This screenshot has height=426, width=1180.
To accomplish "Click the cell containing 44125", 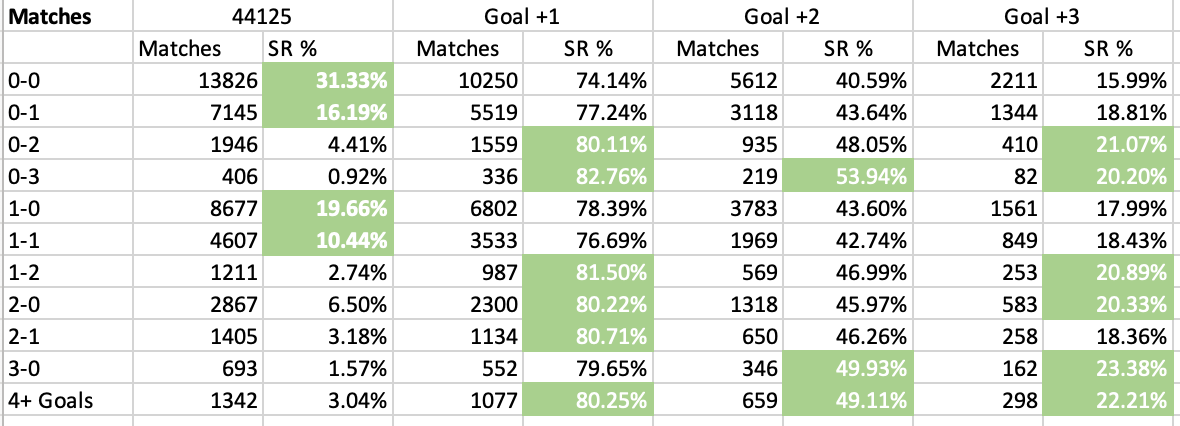I will (262, 17).
